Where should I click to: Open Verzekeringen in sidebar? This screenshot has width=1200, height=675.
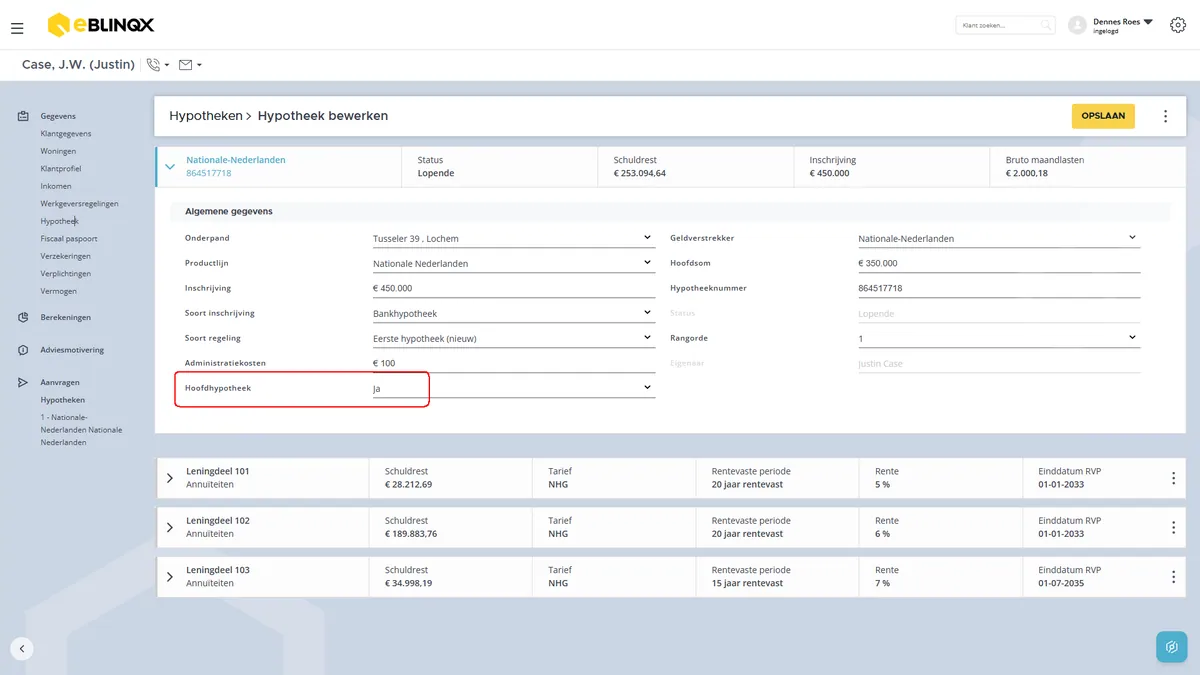[66, 256]
